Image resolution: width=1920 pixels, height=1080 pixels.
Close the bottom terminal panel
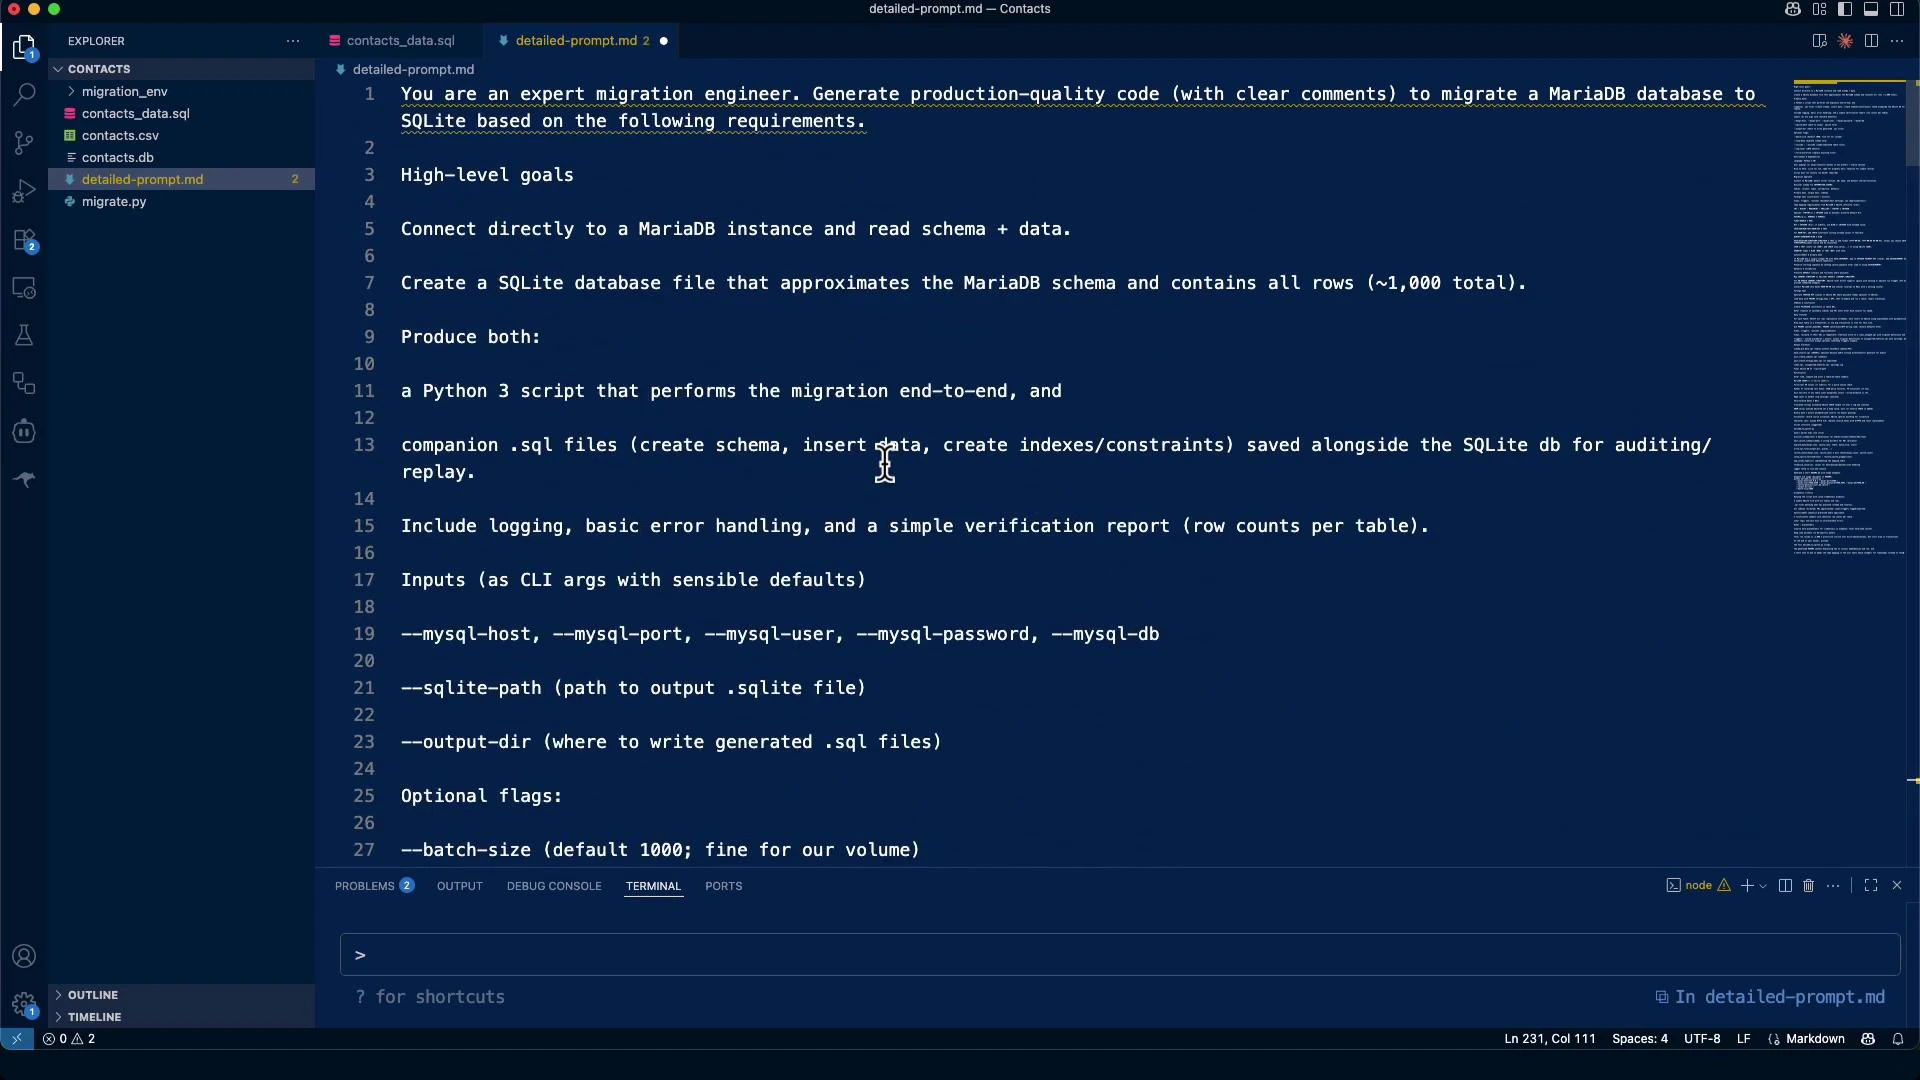[x=1897, y=886]
